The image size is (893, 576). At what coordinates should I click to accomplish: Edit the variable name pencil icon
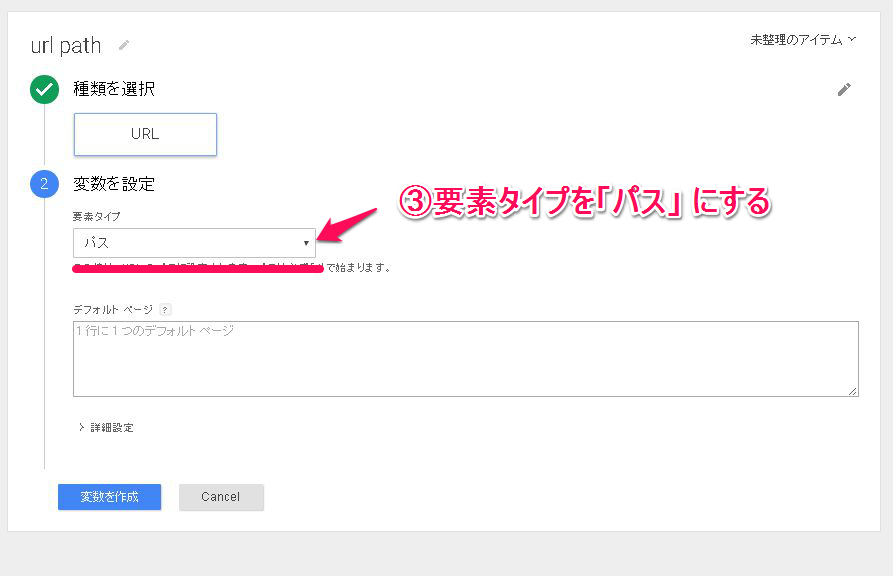click(x=124, y=45)
